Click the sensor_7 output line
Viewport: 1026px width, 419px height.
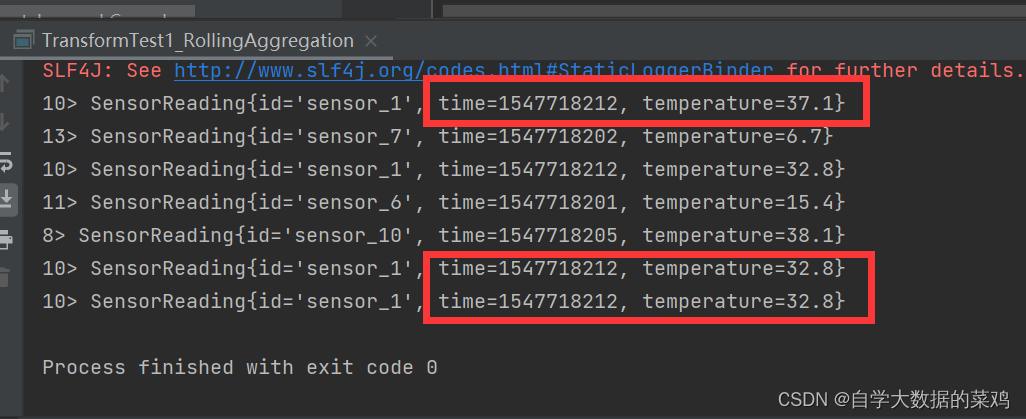(x=438, y=136)
